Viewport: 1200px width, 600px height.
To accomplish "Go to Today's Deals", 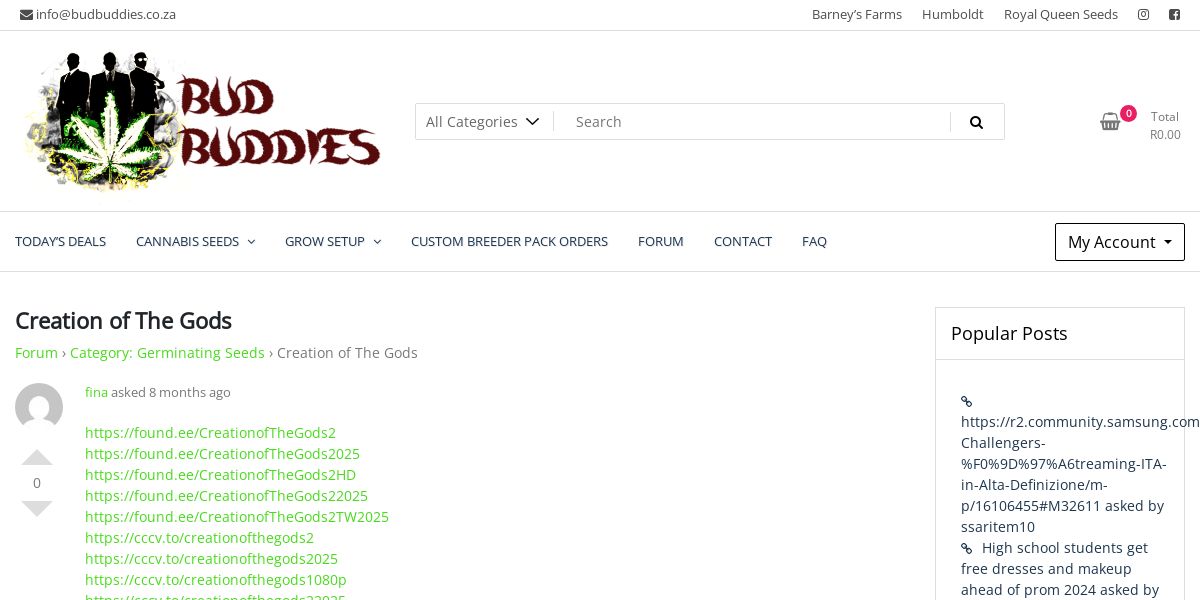I will click(x=60, y=241).
